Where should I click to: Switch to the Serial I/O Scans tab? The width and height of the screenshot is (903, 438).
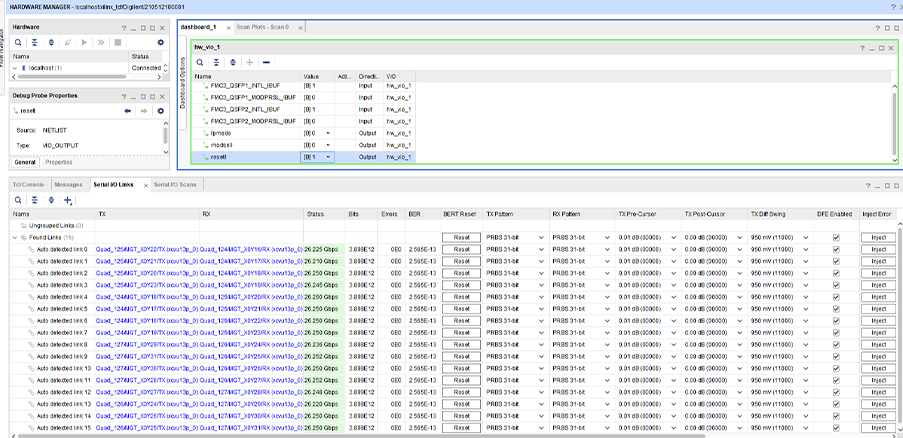[175, 185]
